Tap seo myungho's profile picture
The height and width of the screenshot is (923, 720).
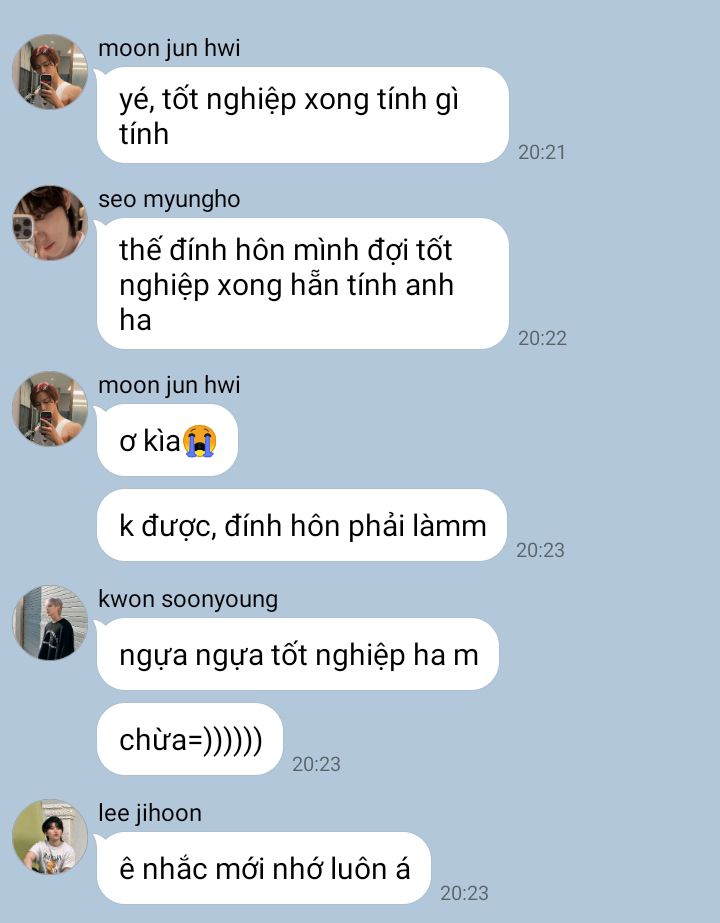[x=50, y=223]
